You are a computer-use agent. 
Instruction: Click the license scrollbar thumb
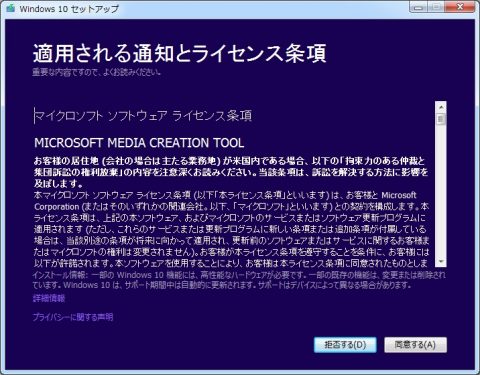(441, 119)
